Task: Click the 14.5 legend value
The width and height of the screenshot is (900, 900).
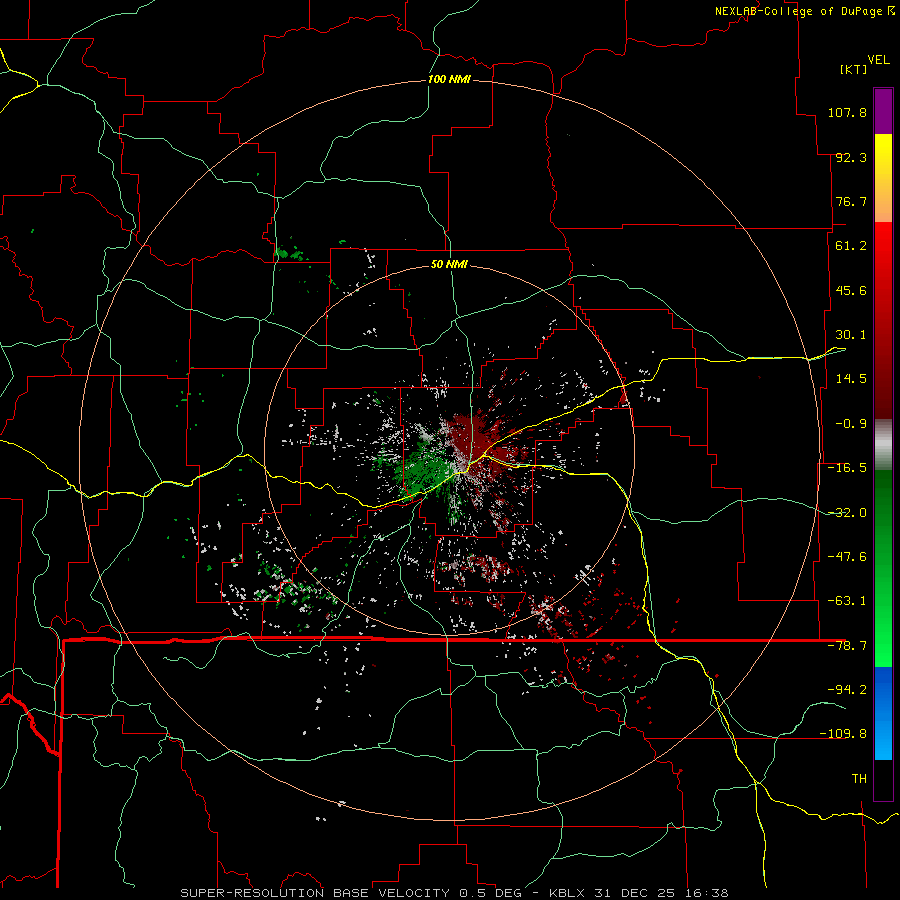Action: tap(851, 379)
